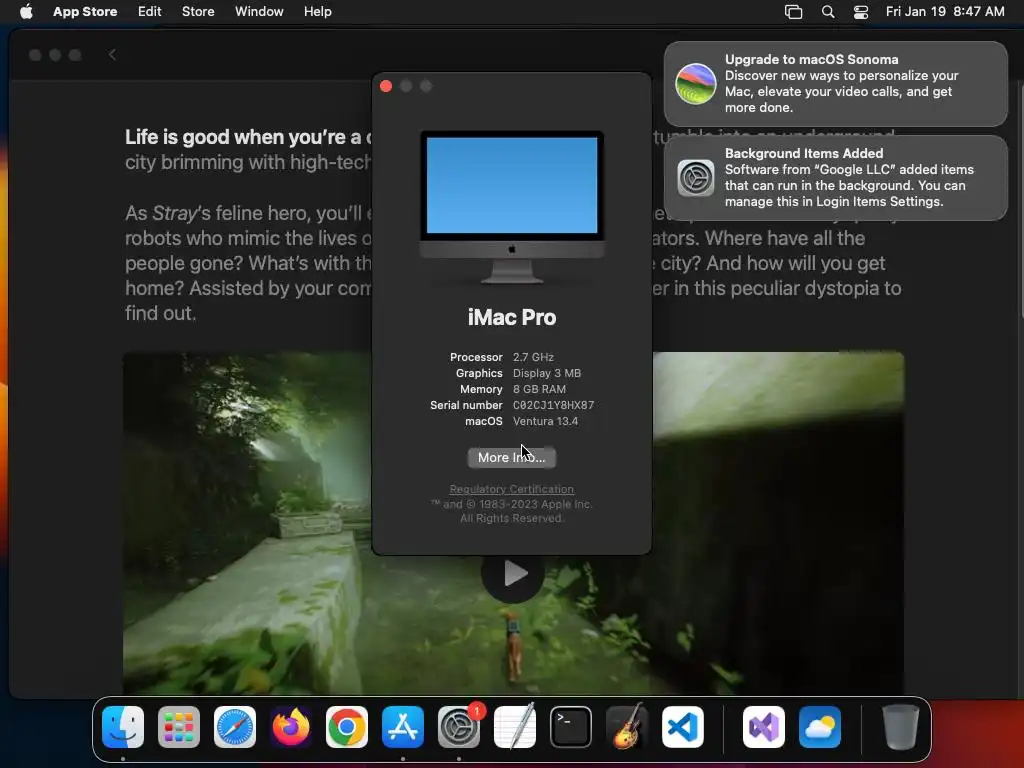Open the Store menu

tap(198, 12)
